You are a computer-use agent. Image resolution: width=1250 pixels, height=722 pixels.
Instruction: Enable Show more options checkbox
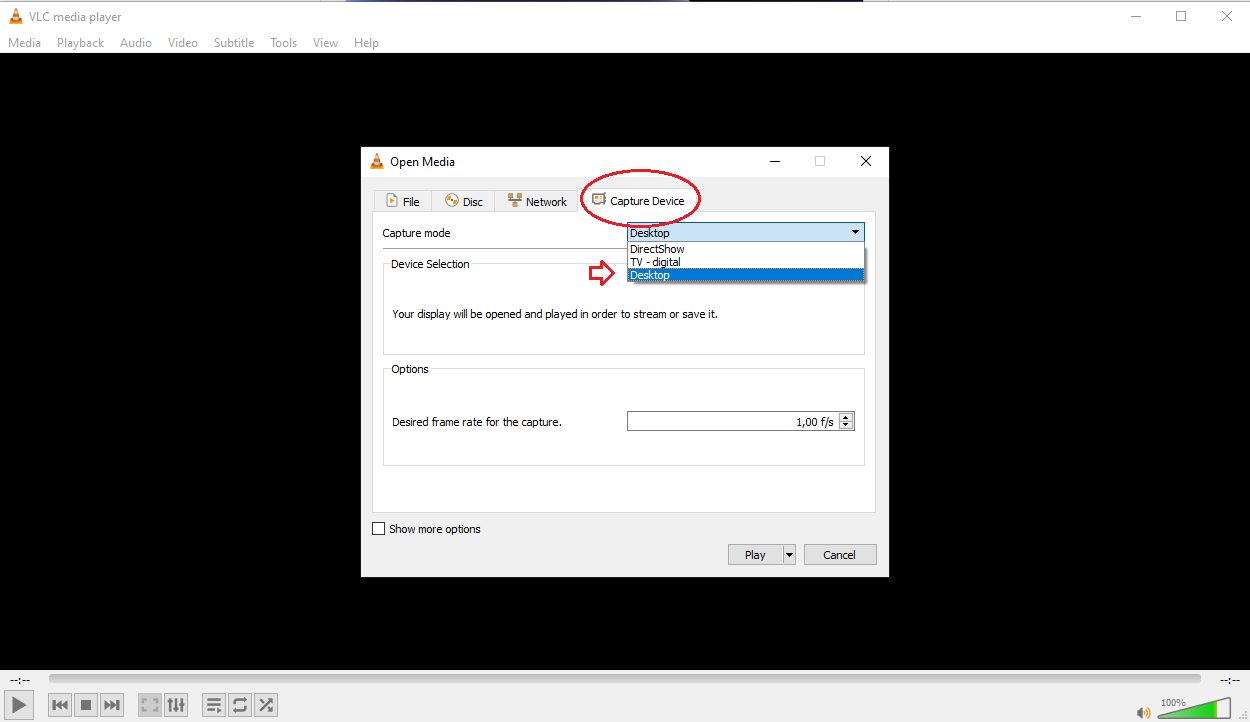point(378,529)
